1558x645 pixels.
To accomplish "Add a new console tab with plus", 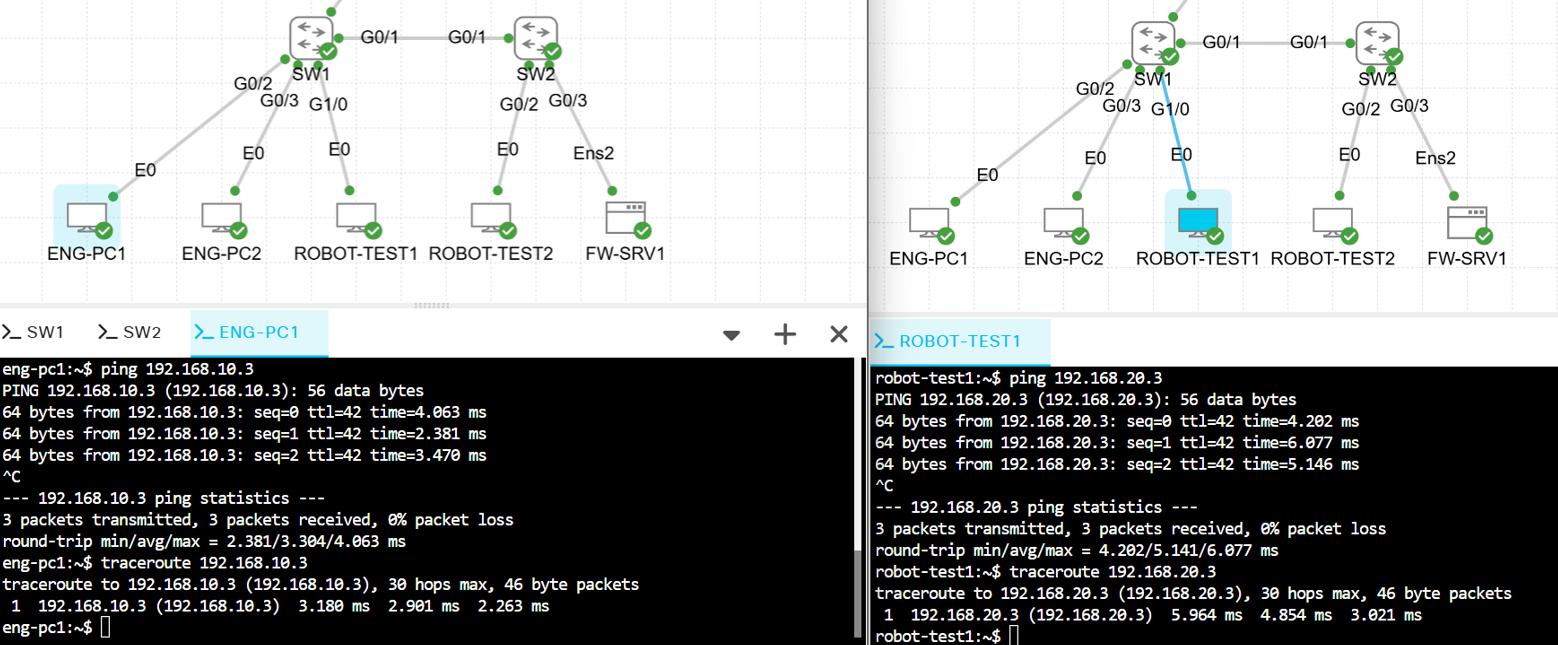I will click(x=786, y=334).
